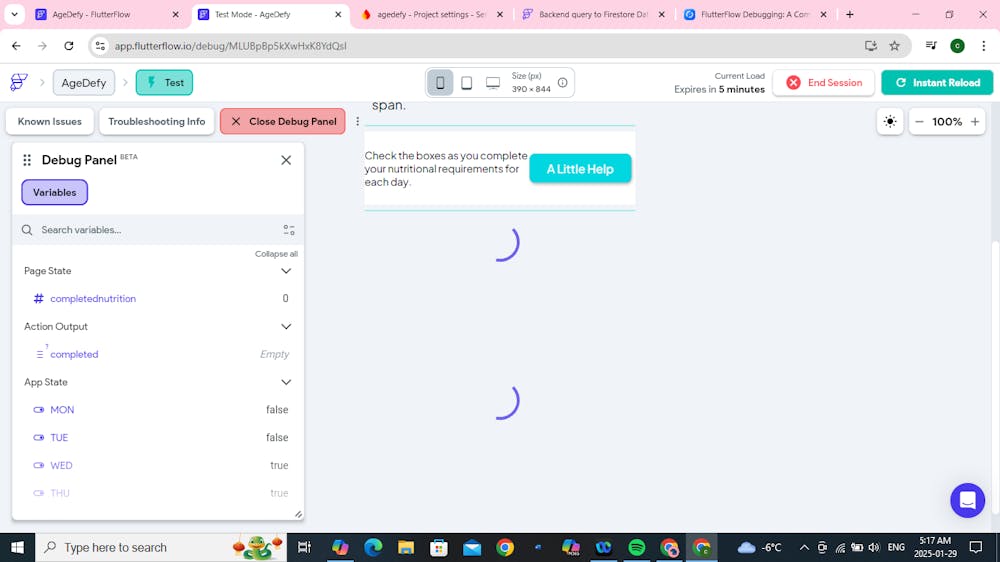Open Microsoft Edge from the taskbar
The image size is (1000, 562).
click(x=373, y=547)
